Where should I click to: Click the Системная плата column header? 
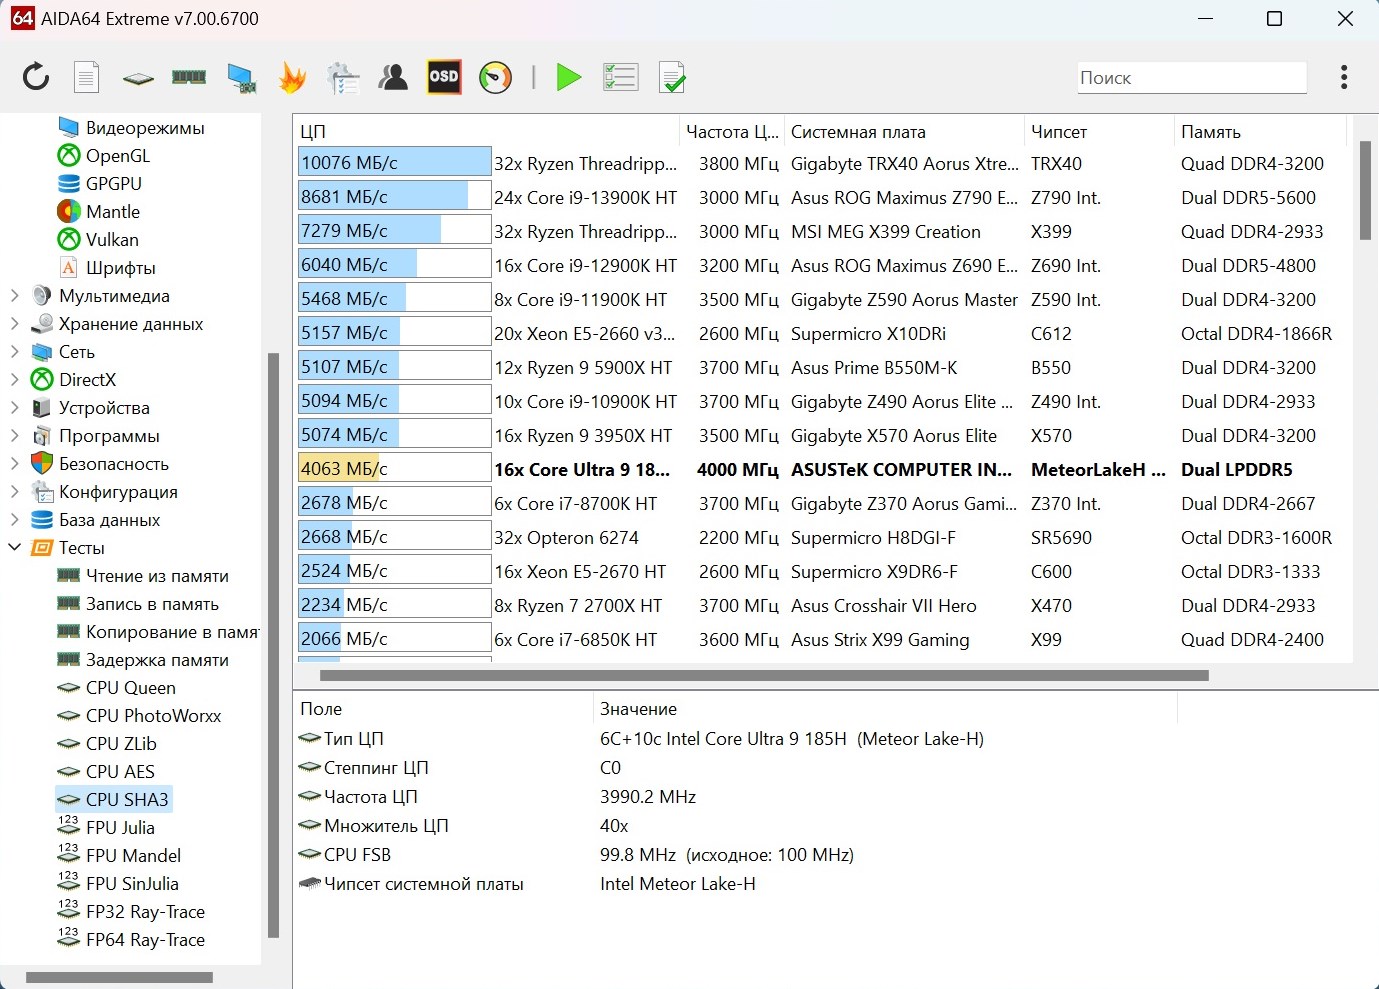[858, 132]
